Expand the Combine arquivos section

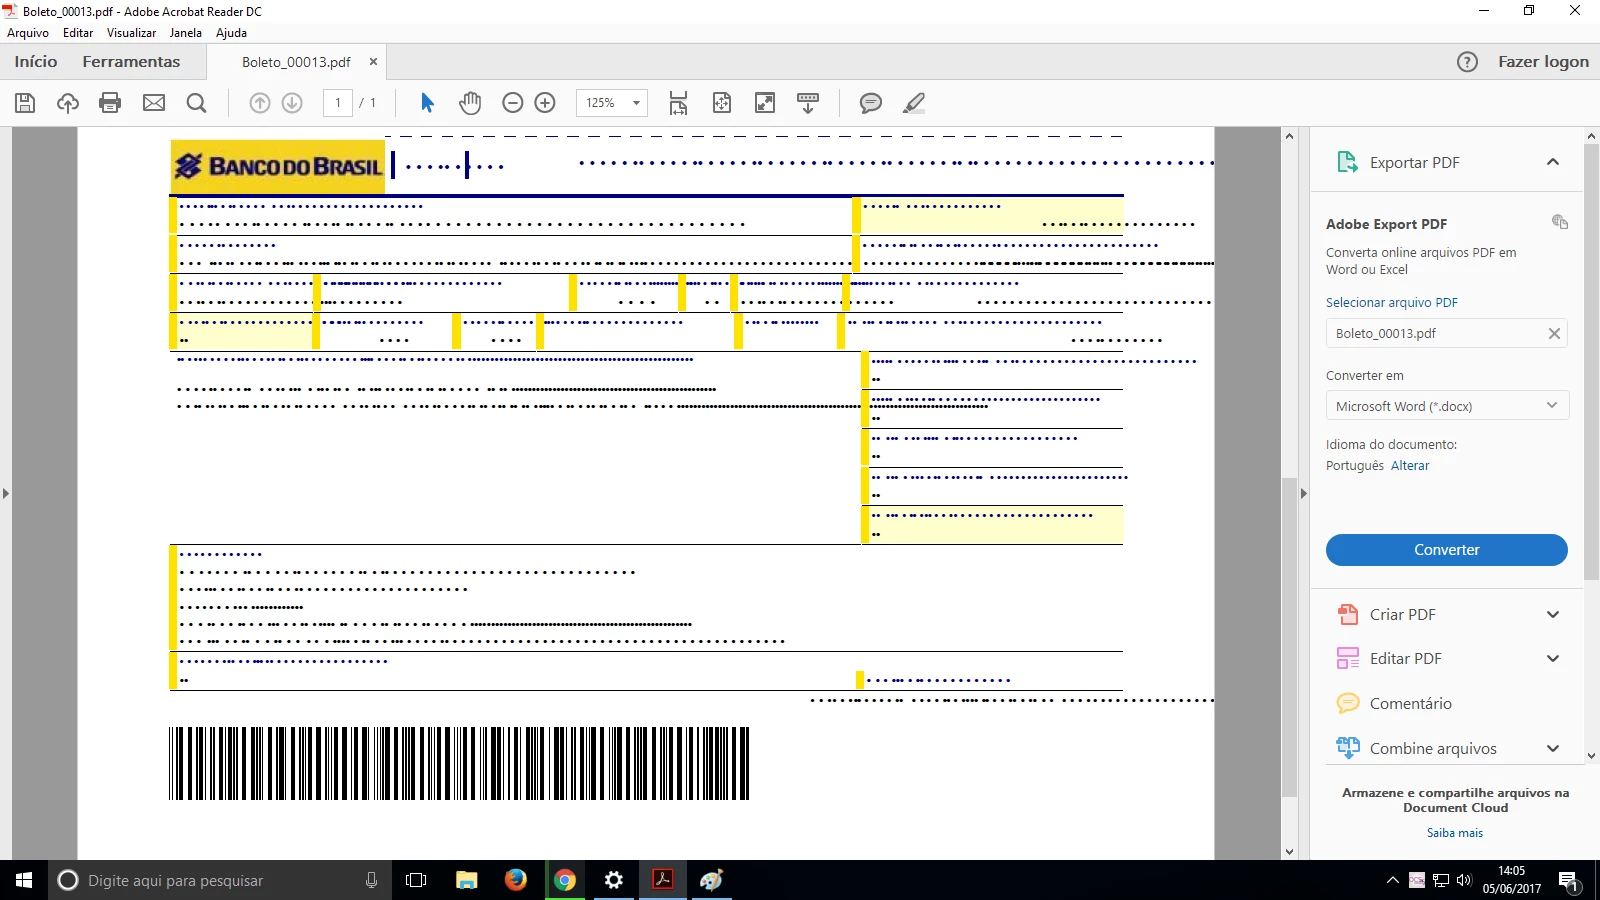(1553, 749)
